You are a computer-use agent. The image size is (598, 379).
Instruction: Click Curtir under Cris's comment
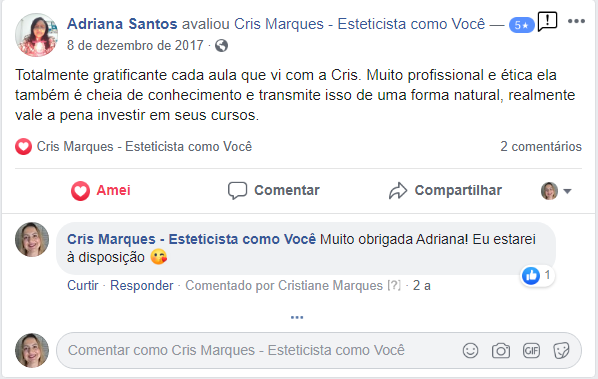83,285
